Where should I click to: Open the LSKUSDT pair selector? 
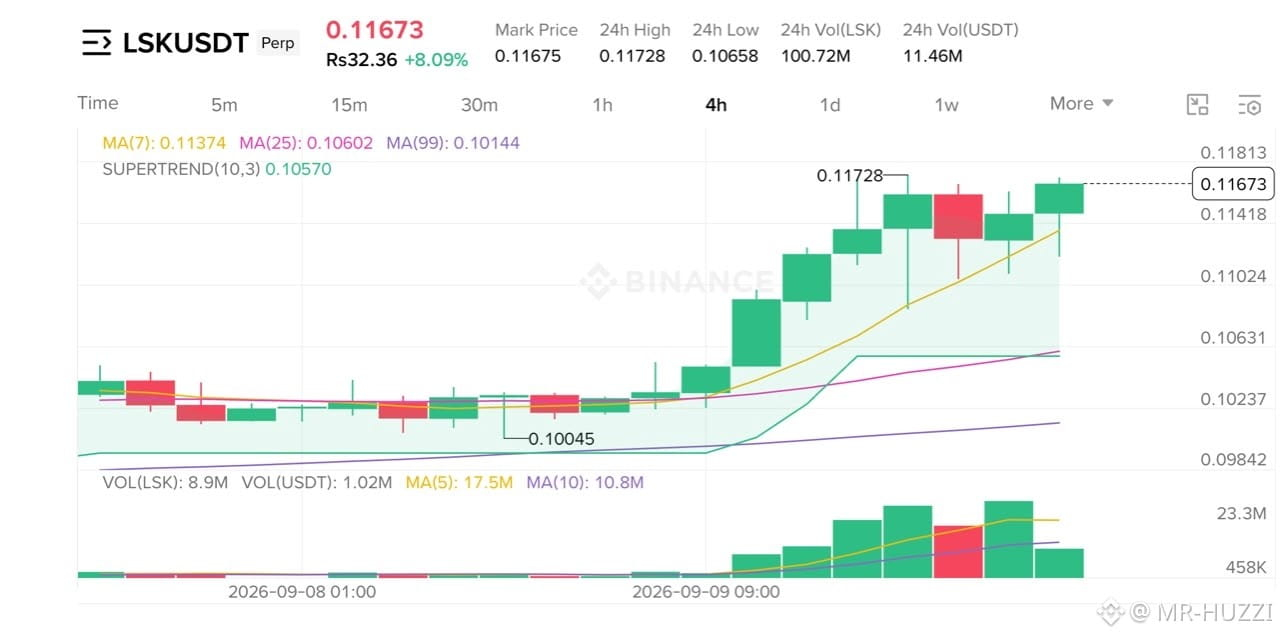(x=185, y=42)
